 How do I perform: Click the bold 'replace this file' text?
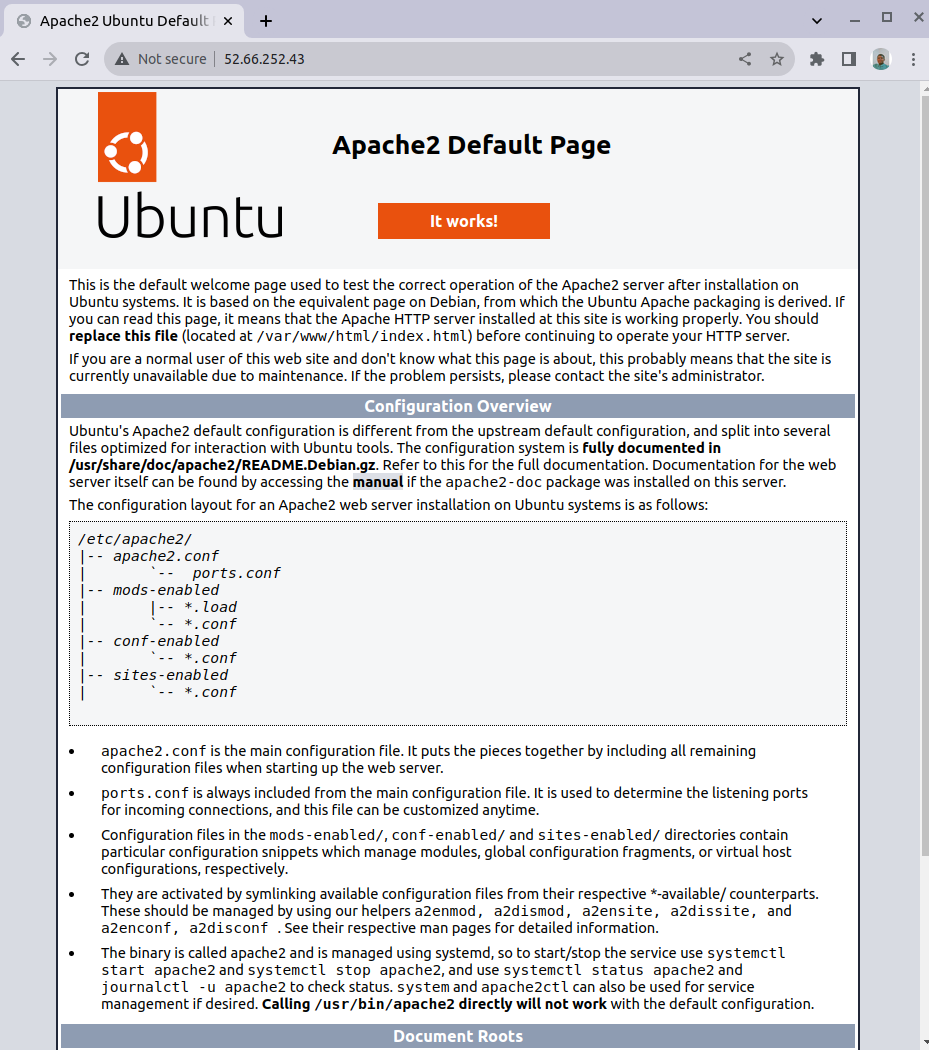(123, 336)
